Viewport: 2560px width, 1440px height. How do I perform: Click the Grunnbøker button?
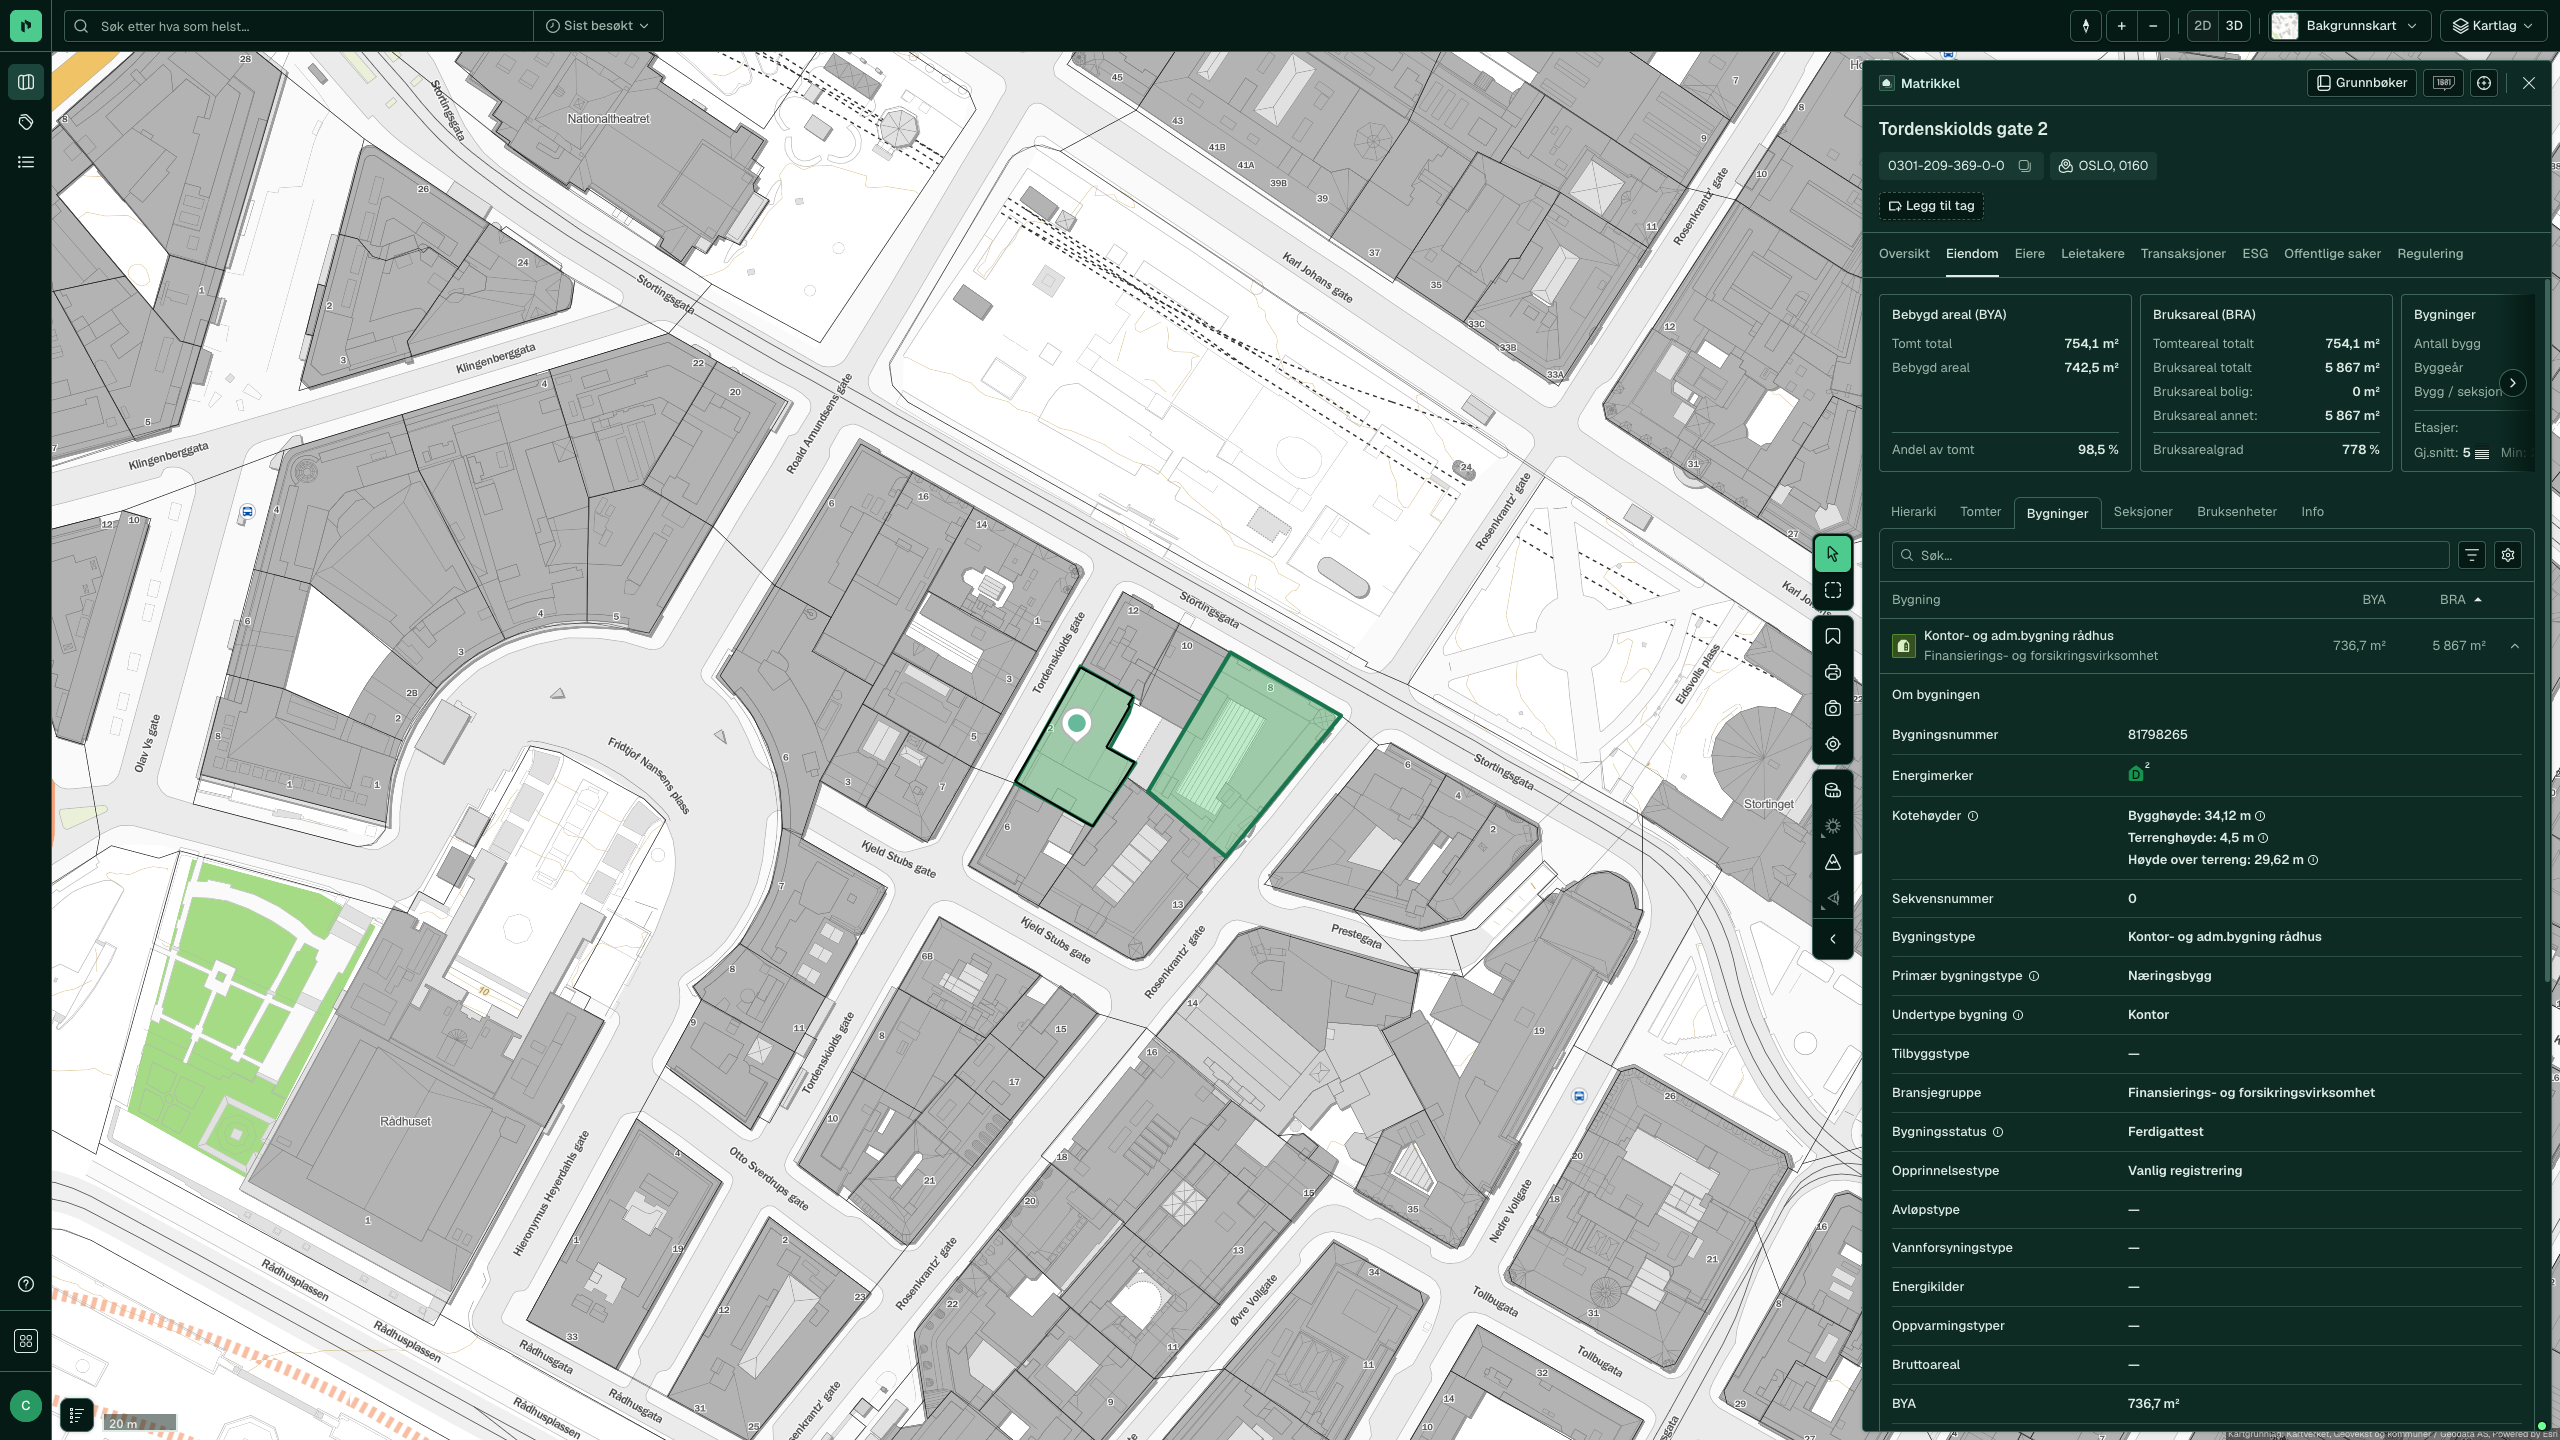click(2362, 83)
